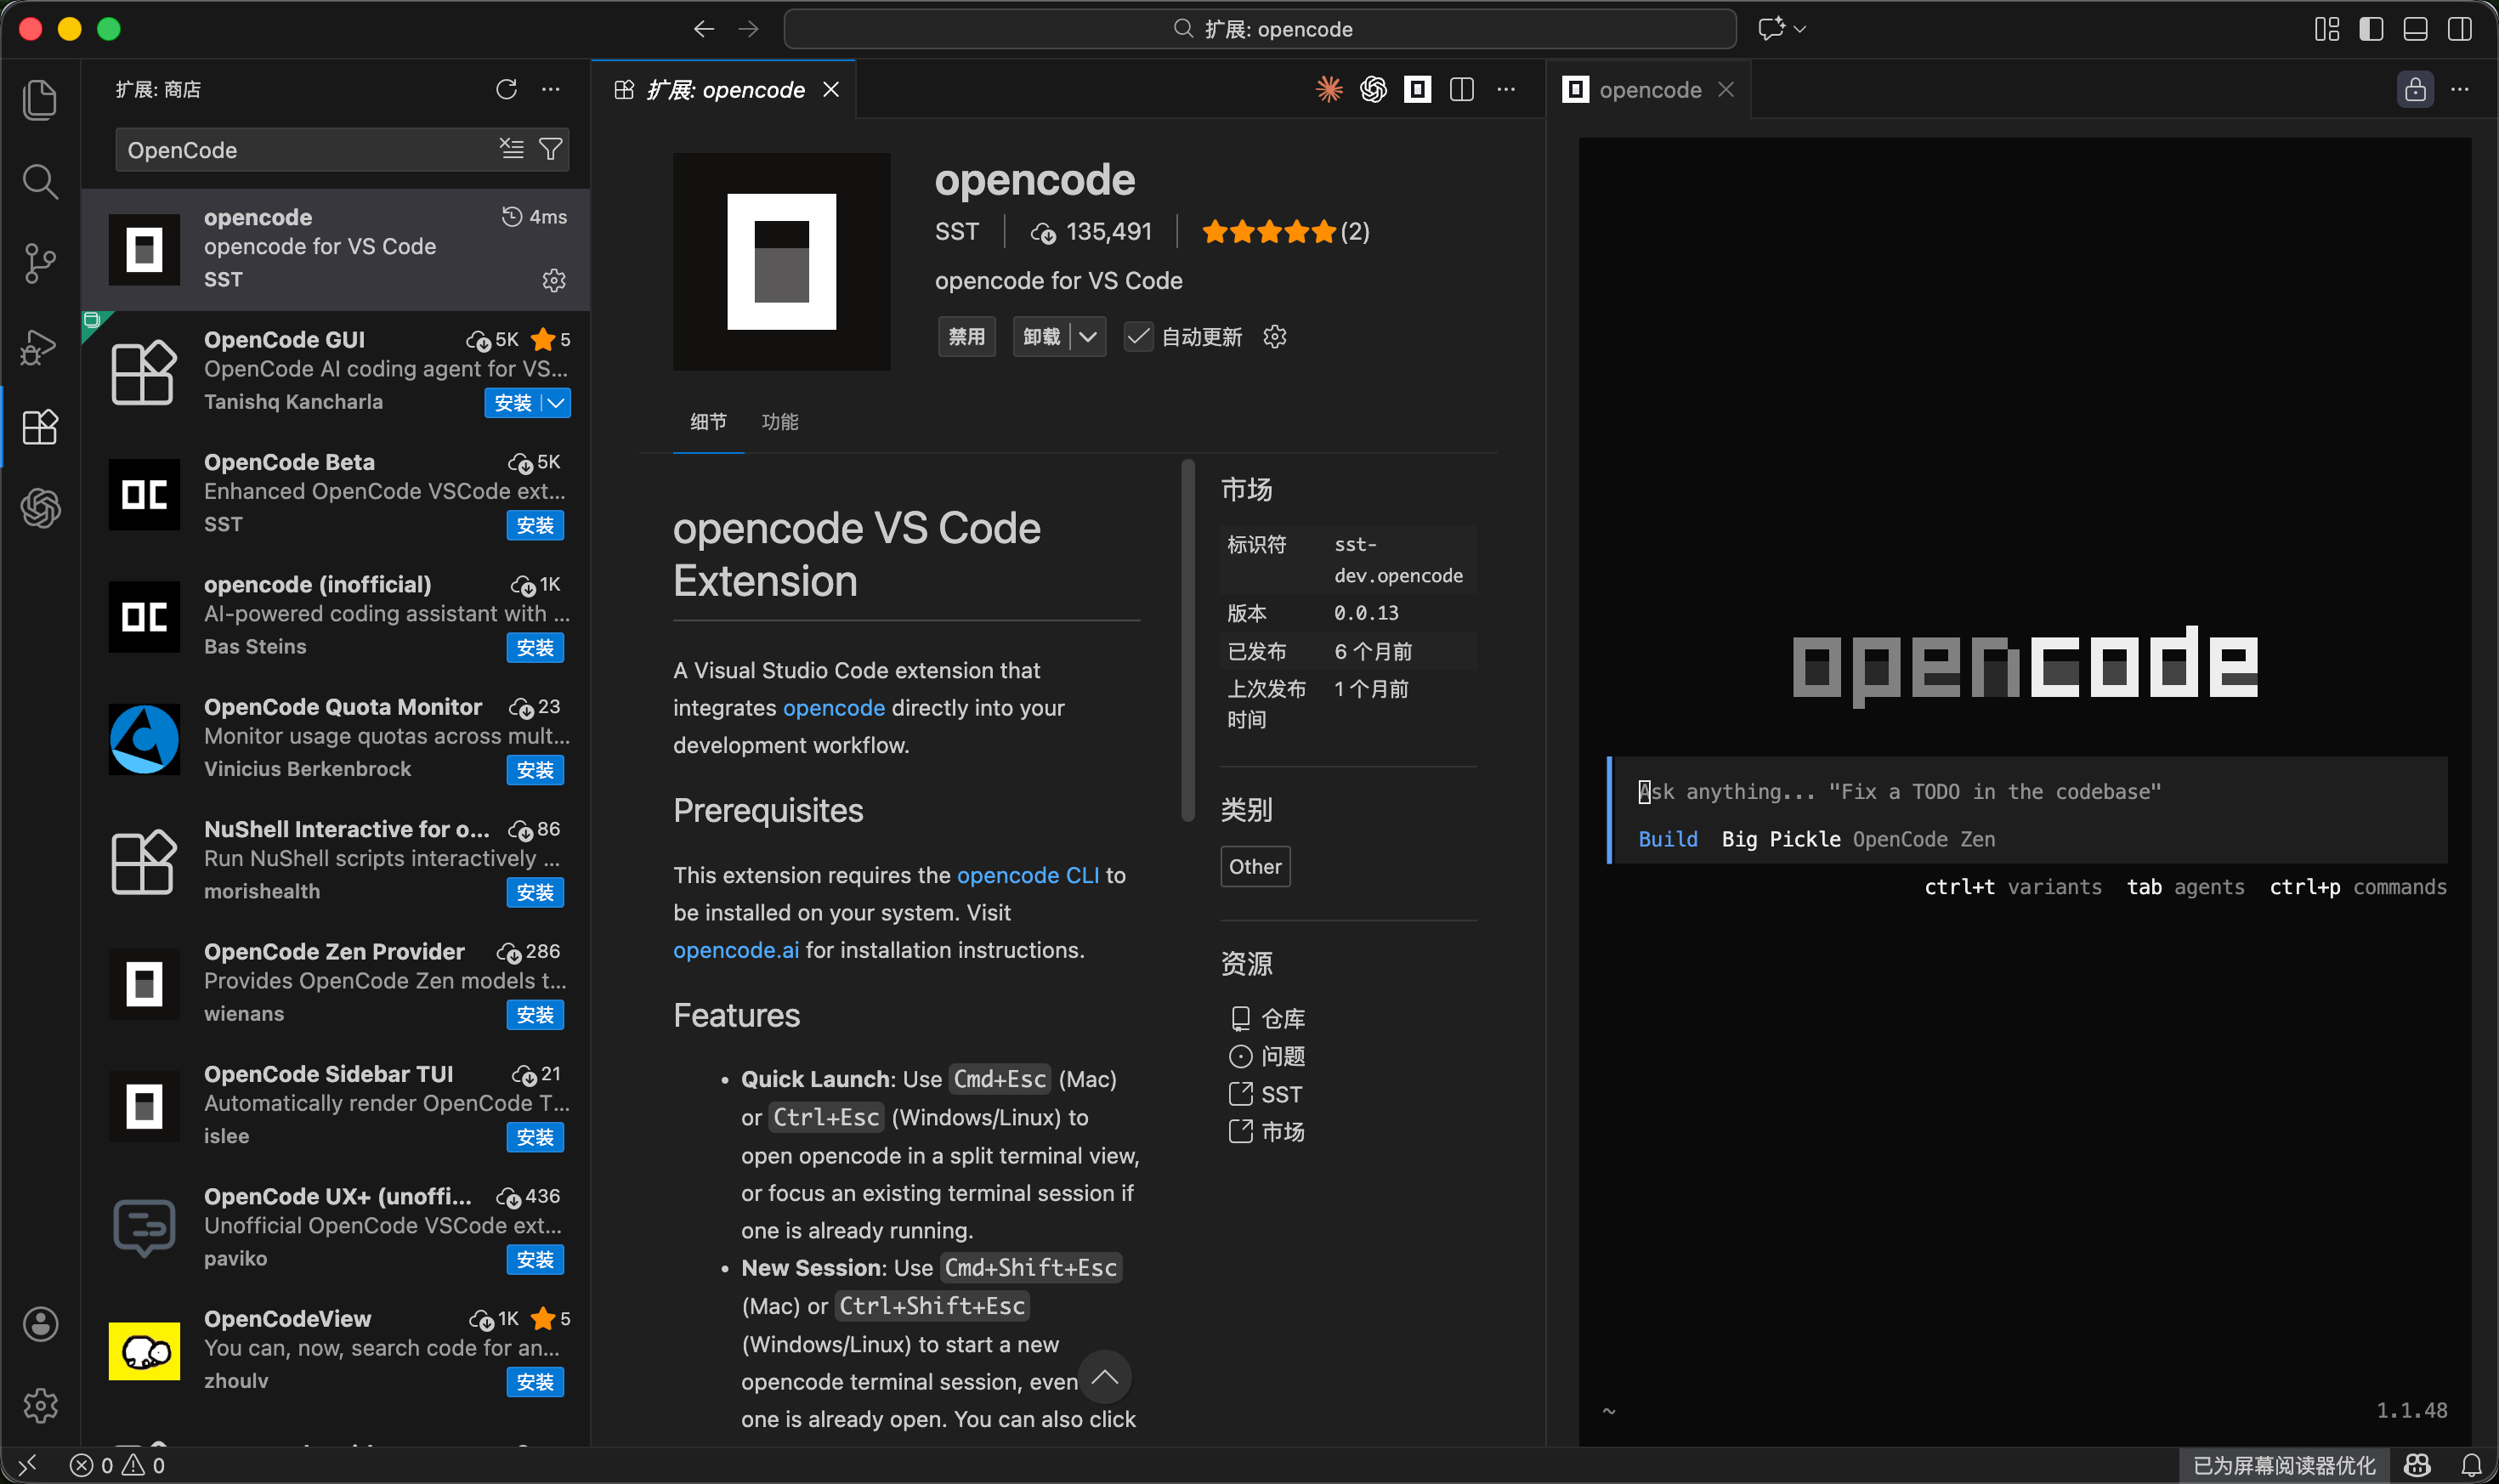The image size is (2499, 1484).
Task: Open the Copilot chat dropdown in title bar
Action: pos(1800,29)
